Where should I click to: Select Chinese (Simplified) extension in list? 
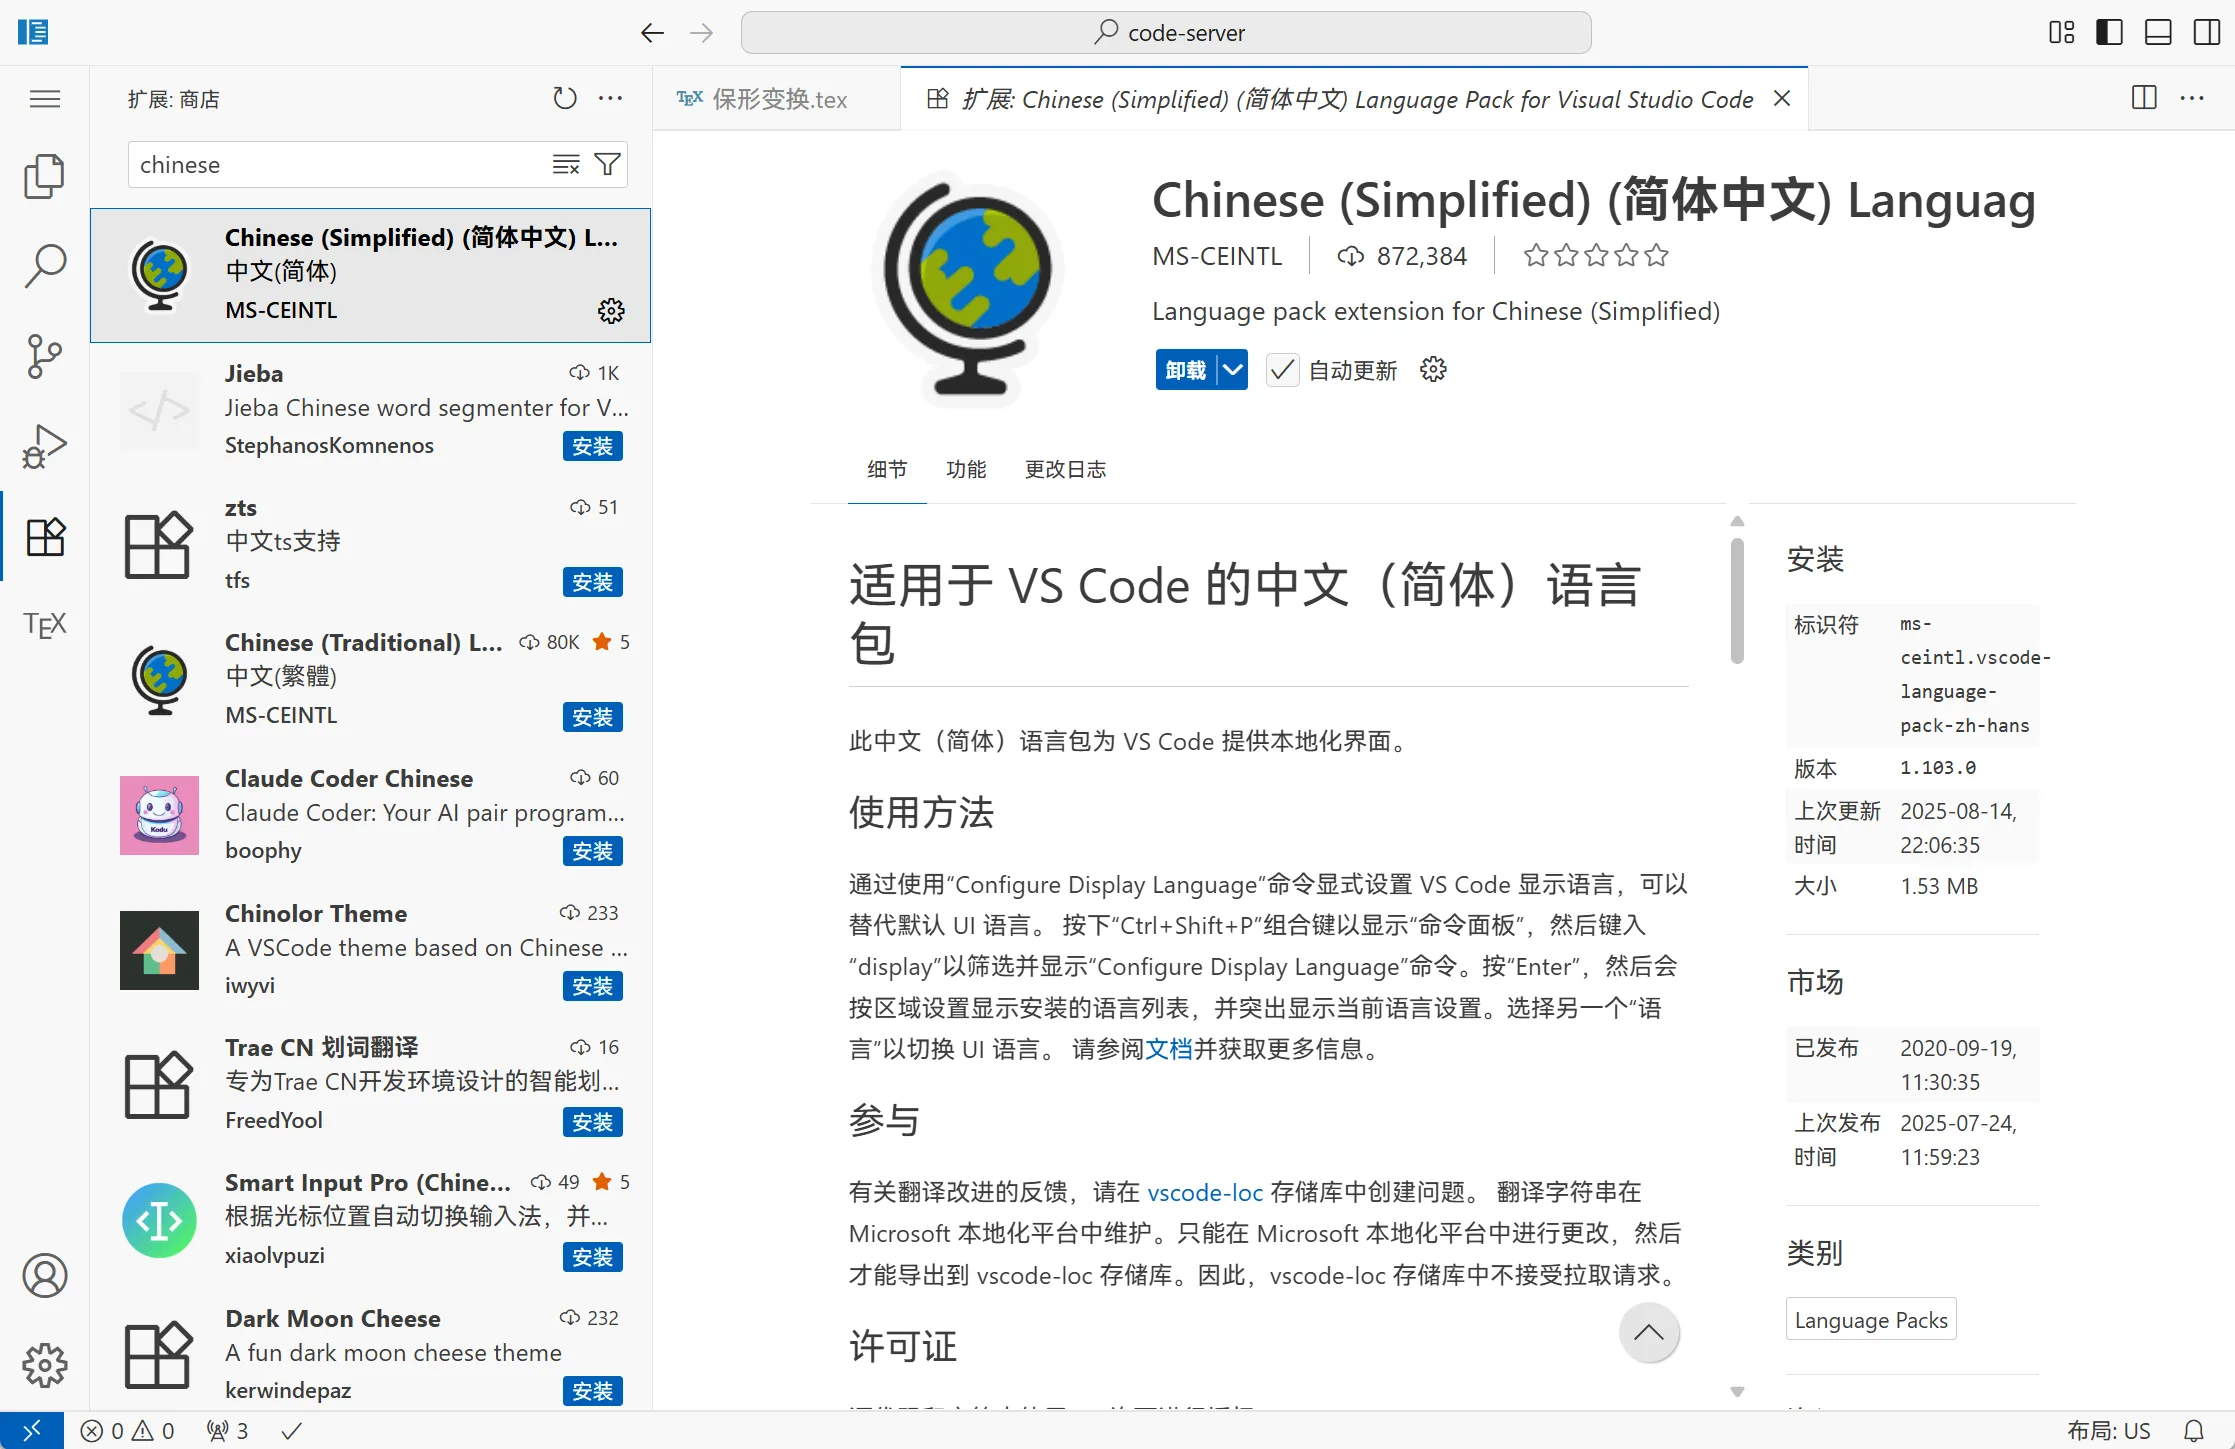point(370,275)
